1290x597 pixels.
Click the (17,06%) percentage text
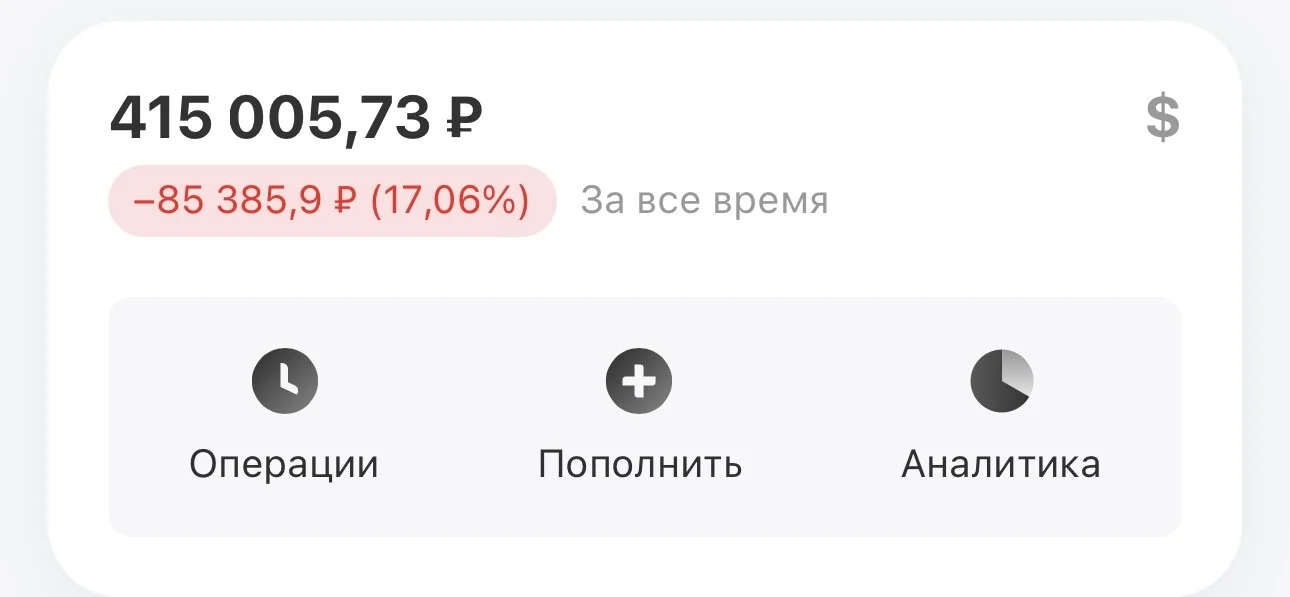pos(449,201)
